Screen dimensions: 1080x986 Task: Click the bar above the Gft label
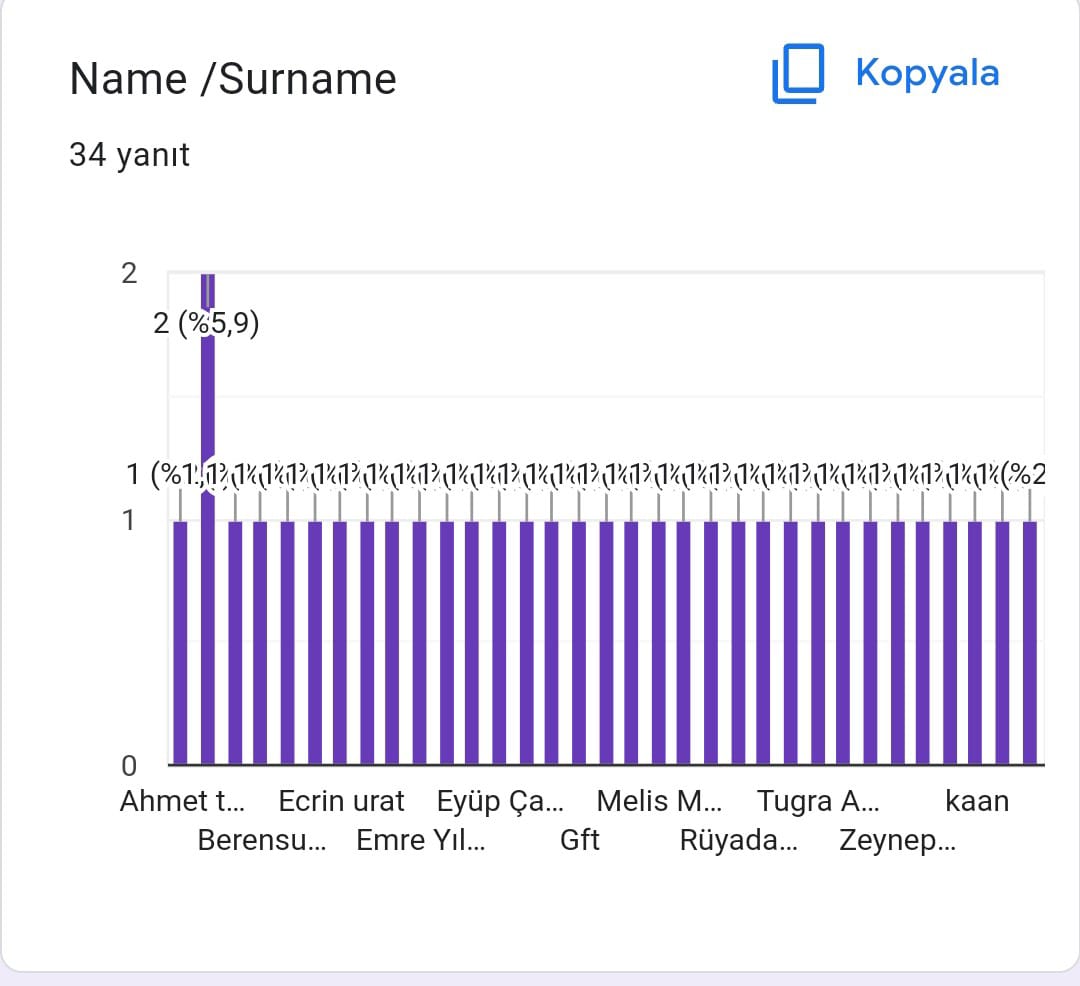pyautogui.click(x=579, y=642)
